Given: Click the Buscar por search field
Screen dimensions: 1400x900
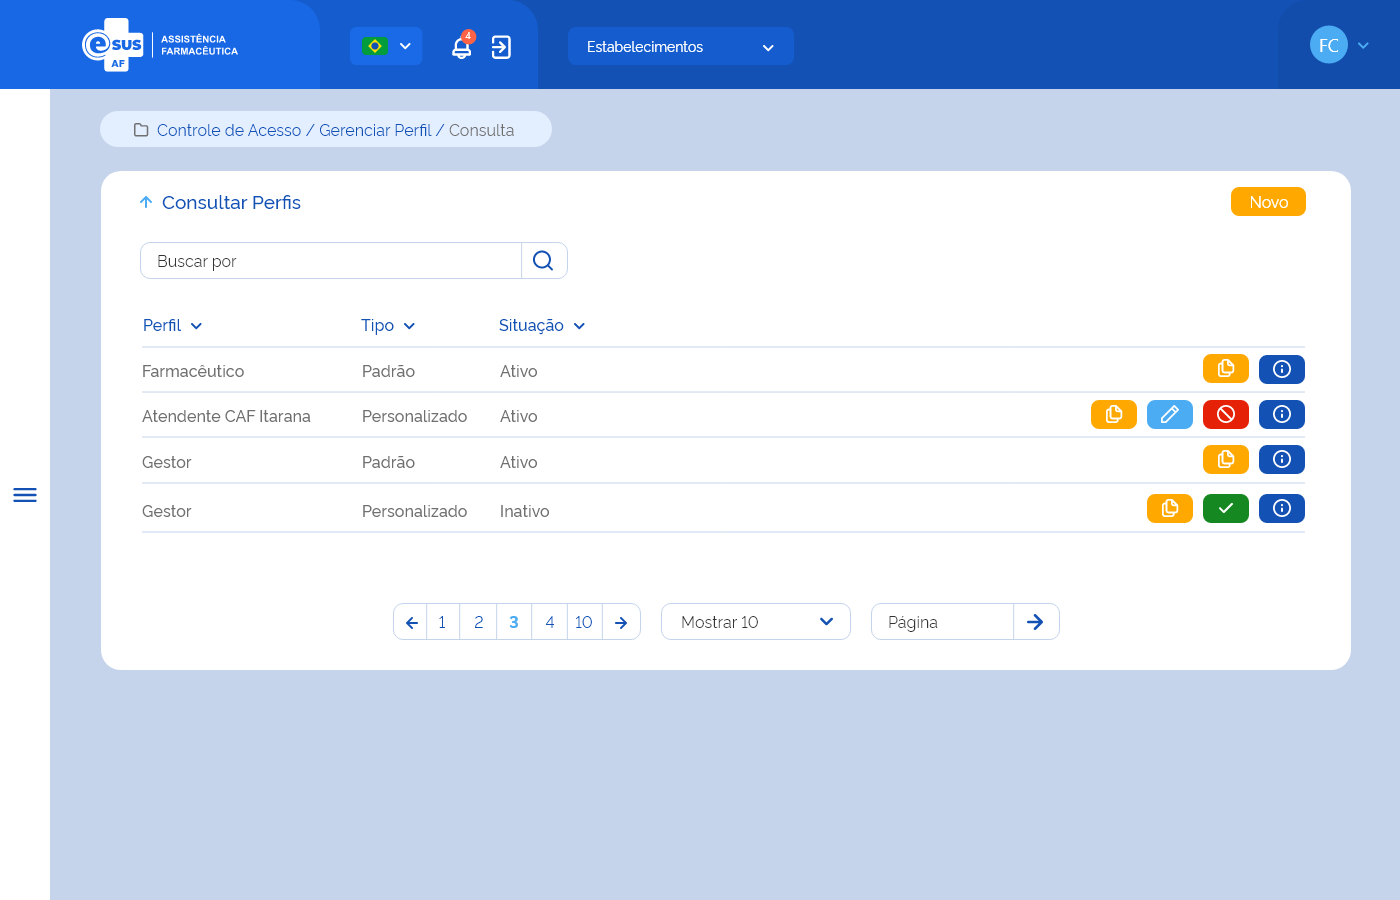Looking at the screenshot, I should tap(330, 261).
